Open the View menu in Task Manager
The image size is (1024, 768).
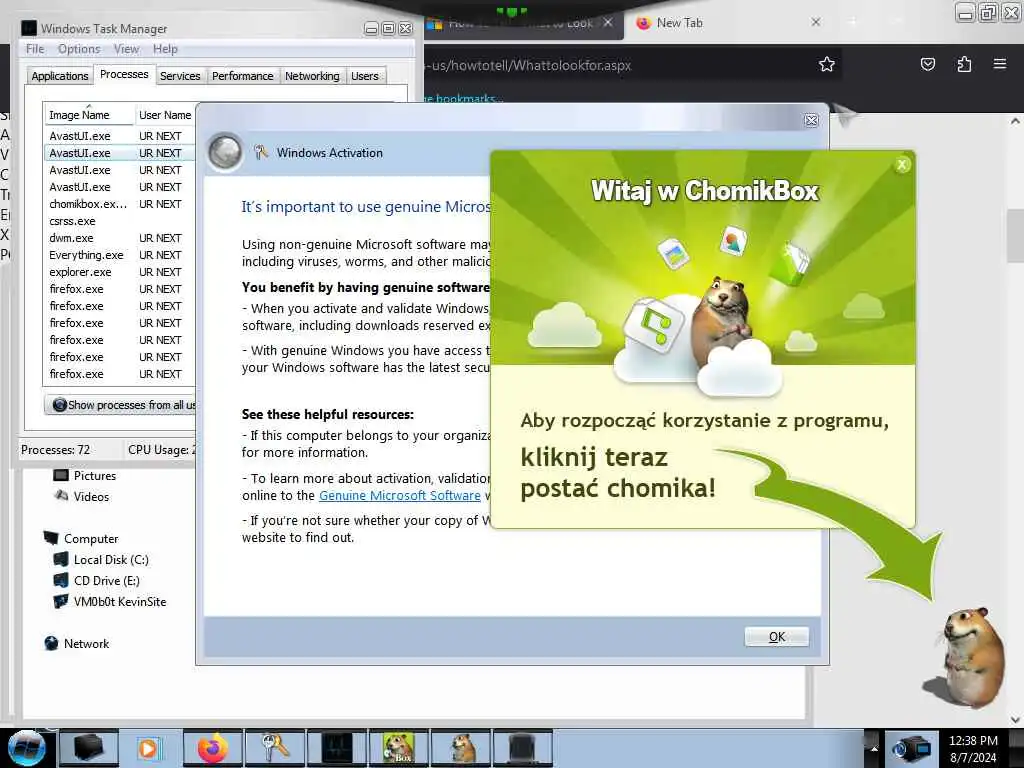click(x=126, y=49)
